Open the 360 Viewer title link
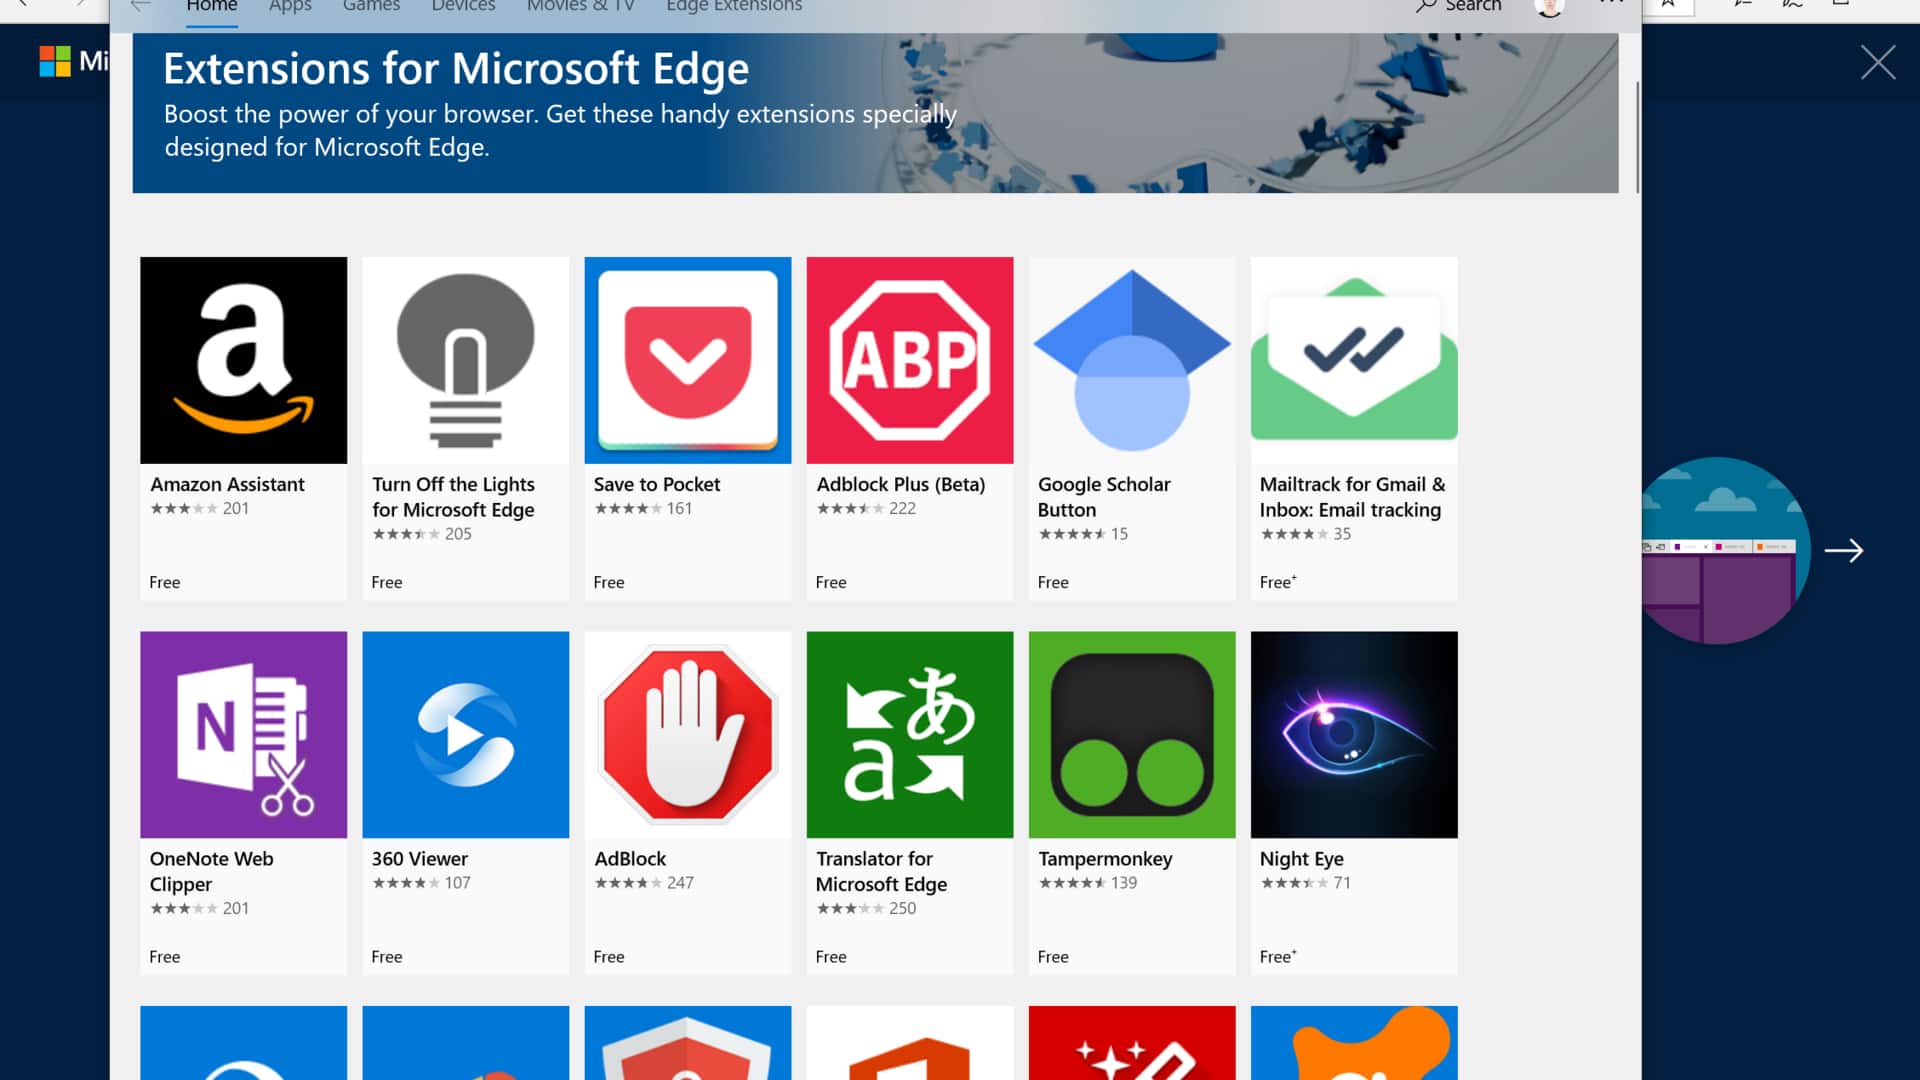 coord(419,858)
